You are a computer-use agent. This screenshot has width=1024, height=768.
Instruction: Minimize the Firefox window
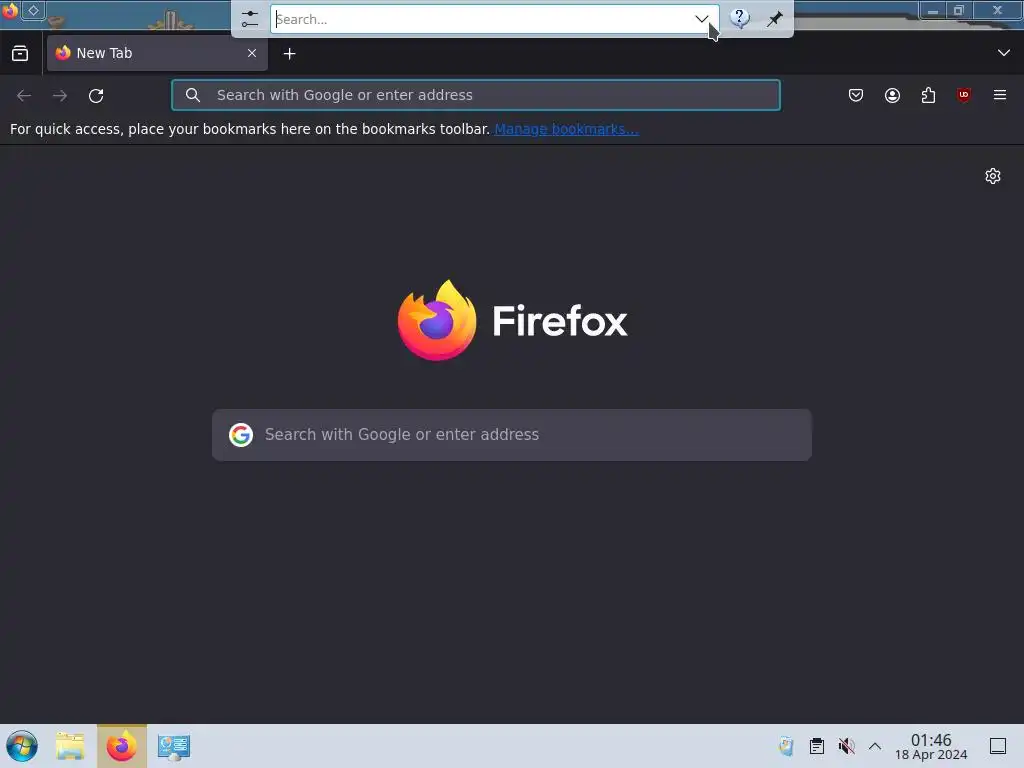point(933,10)
